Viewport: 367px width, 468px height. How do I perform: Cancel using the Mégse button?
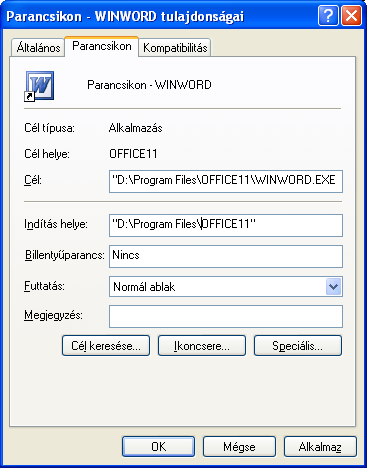click(x=239, y=447)
